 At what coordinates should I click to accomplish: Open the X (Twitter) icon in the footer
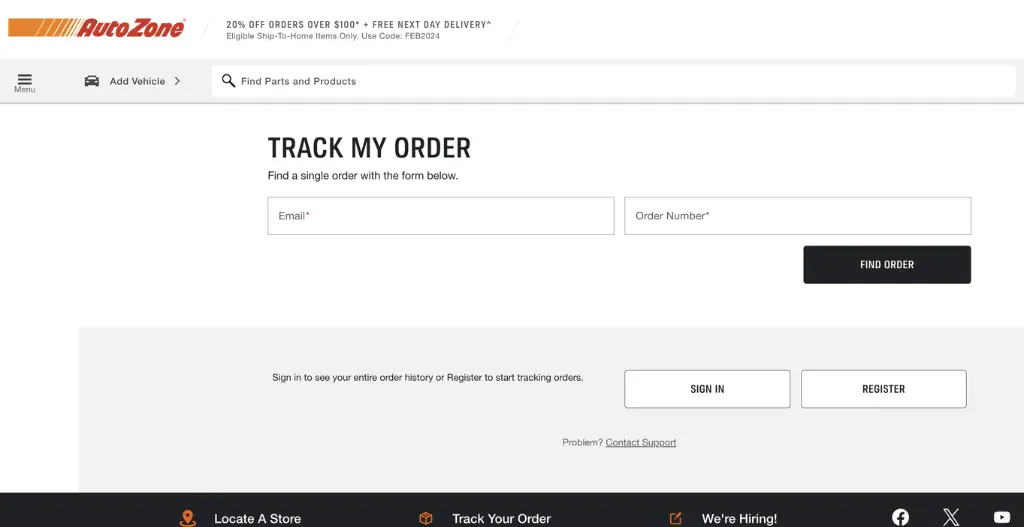click(951, 517)
